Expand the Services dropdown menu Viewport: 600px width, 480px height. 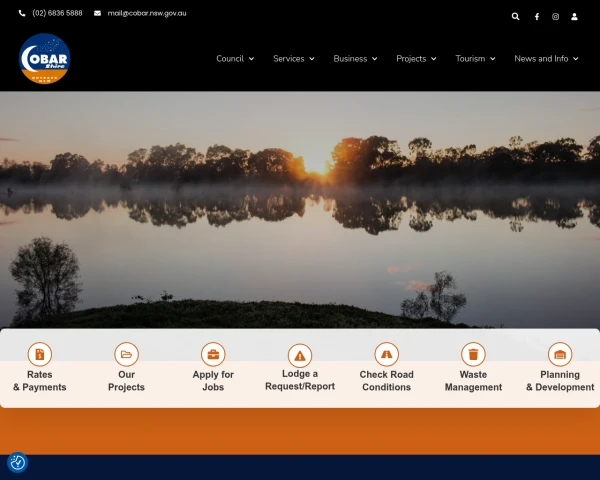click(294, 59)
